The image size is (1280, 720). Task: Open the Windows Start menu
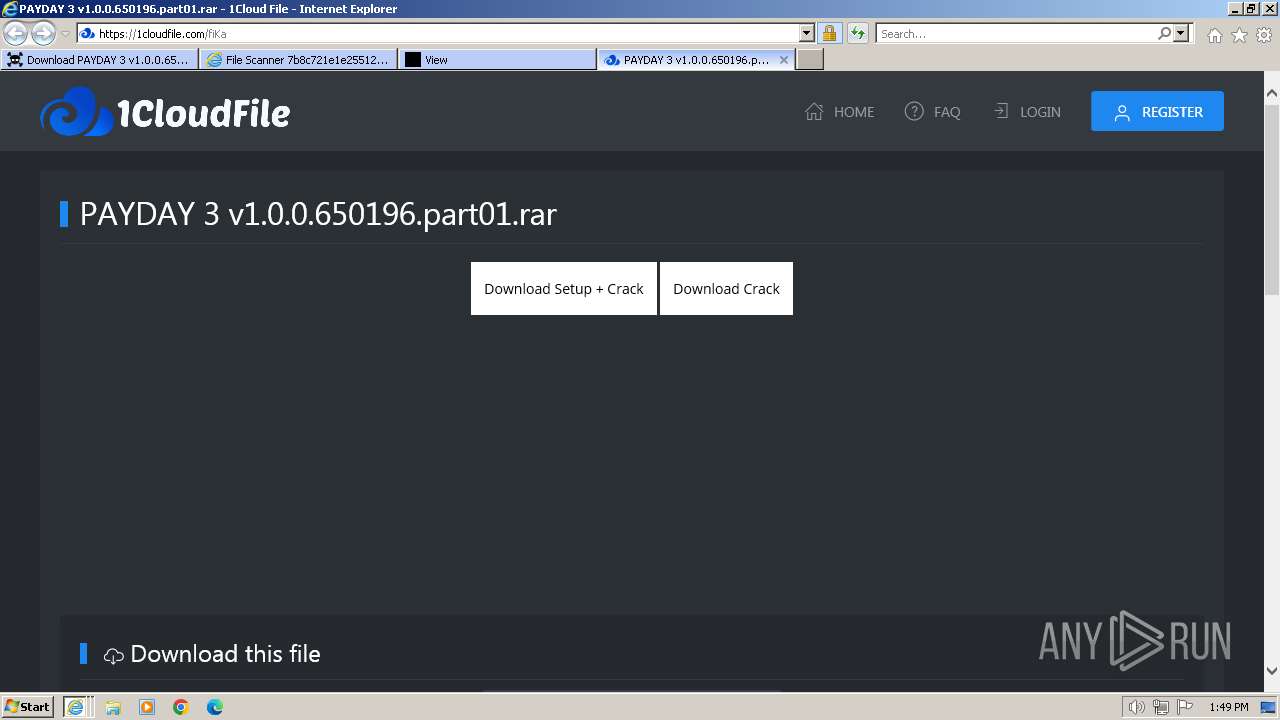point(28,706)
